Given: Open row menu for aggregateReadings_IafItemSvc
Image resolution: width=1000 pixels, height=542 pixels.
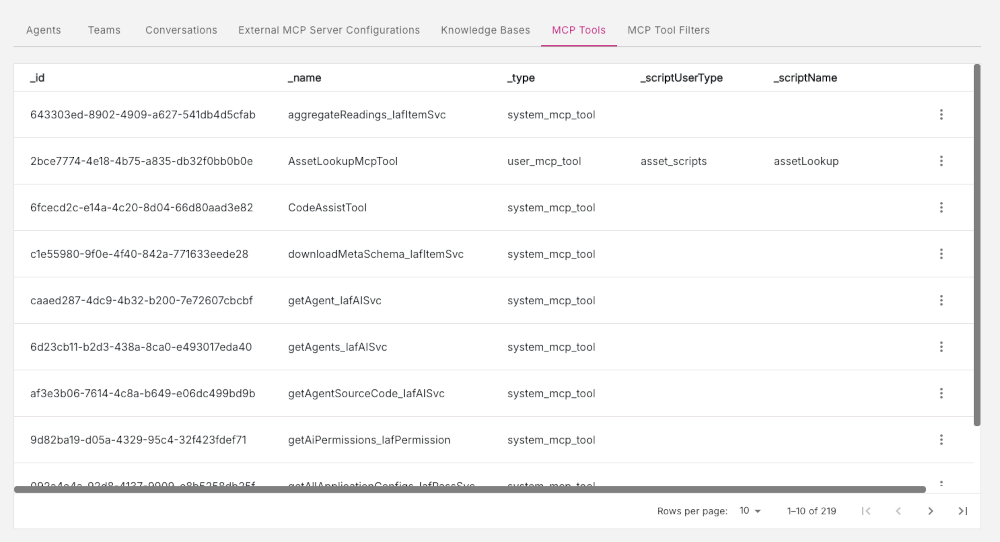Looking at the screenshot, I should click(941, 115).
